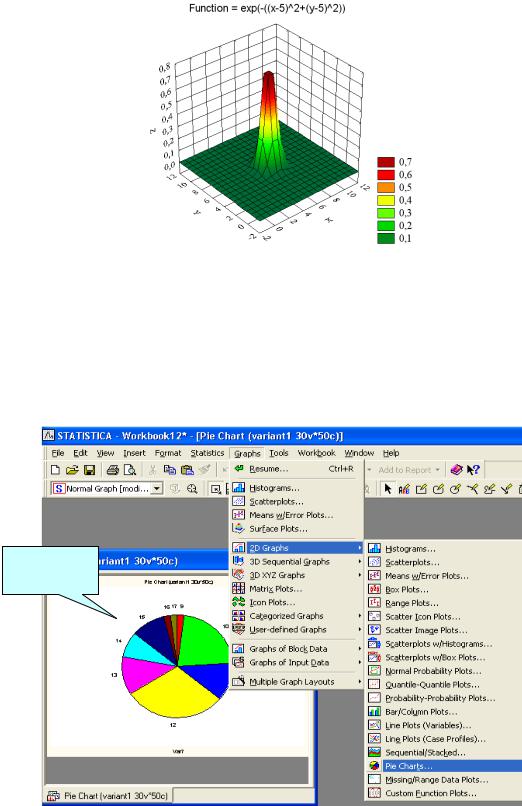Select Resume... in the Graphs menu

click(296, 469)
